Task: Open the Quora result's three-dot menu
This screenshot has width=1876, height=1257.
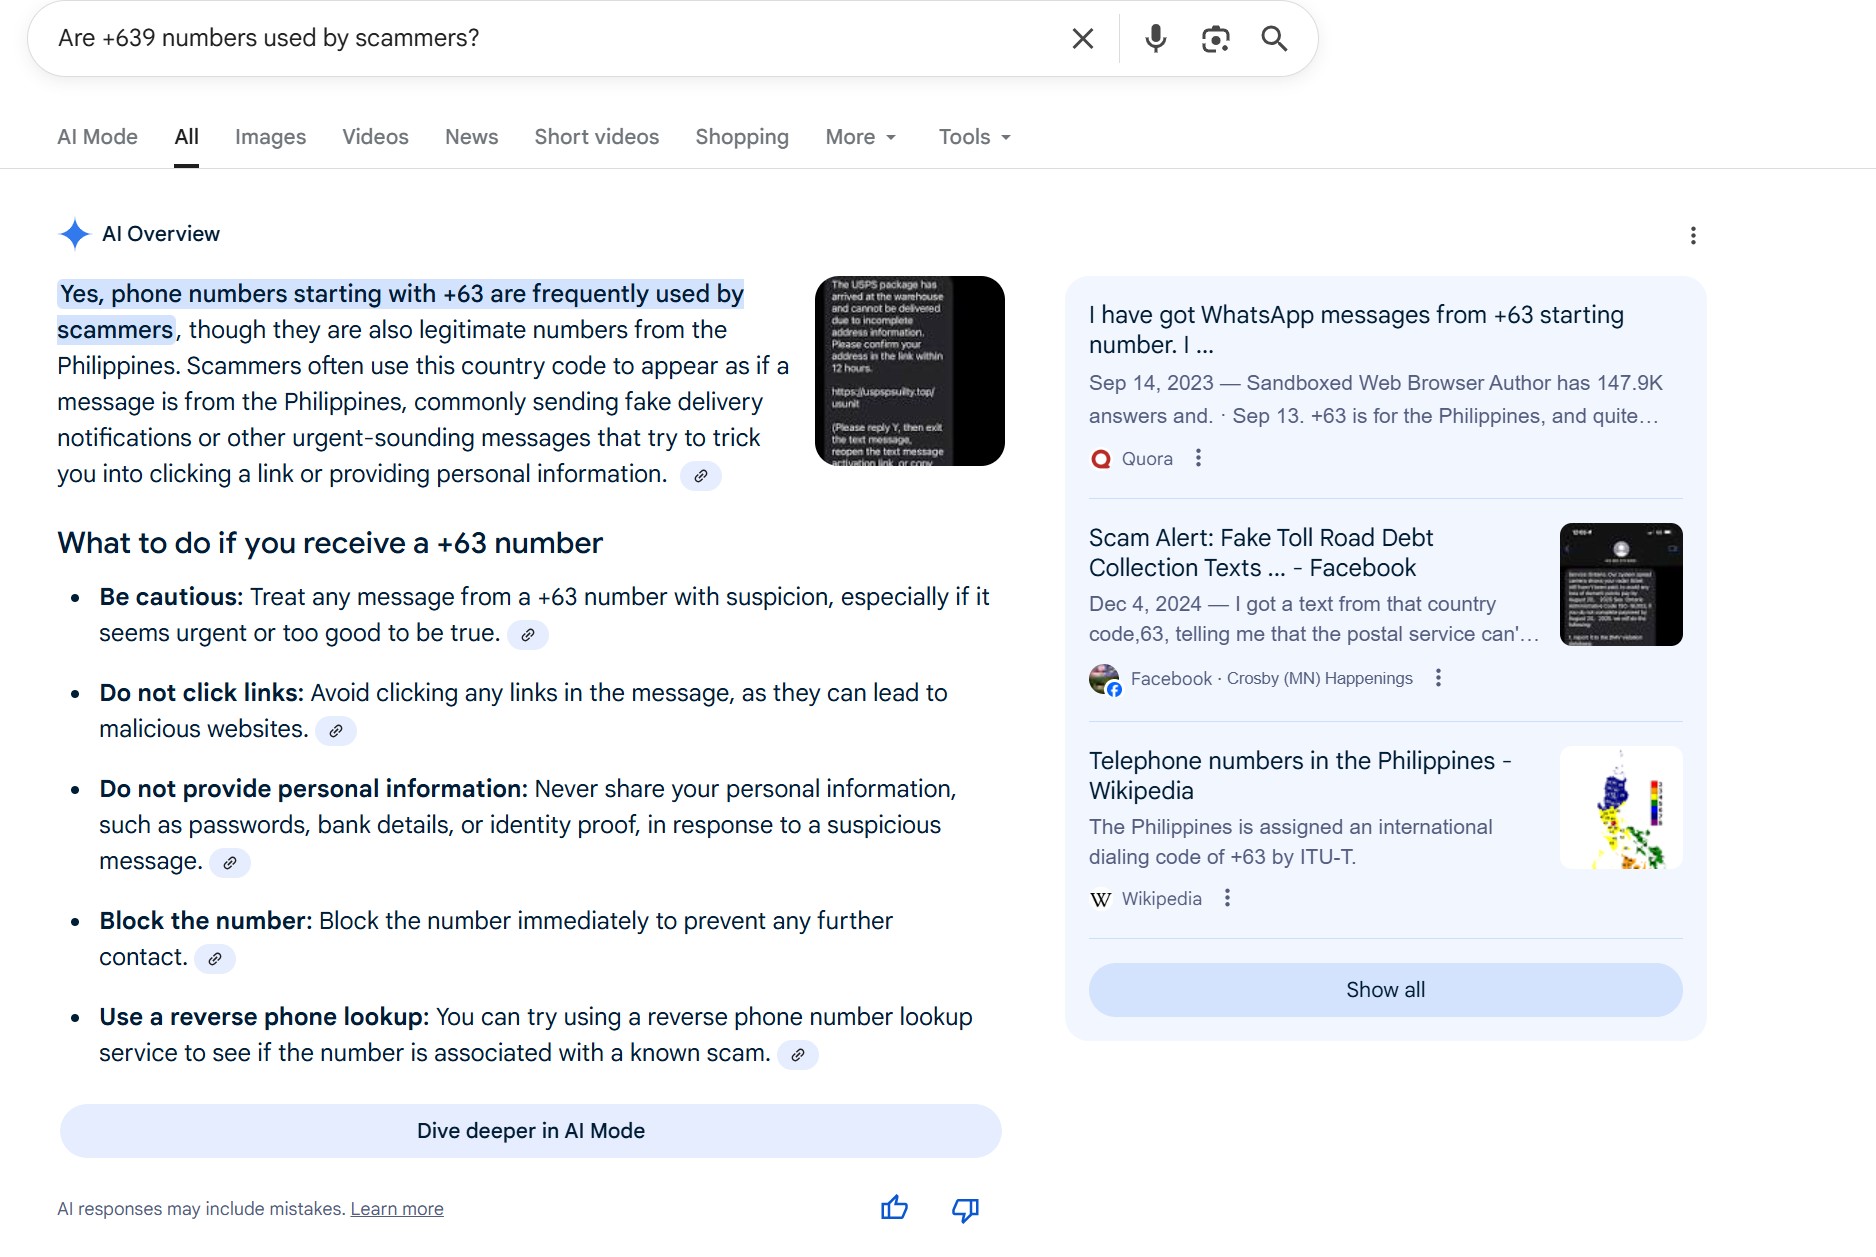Action: pos(1198,458)
